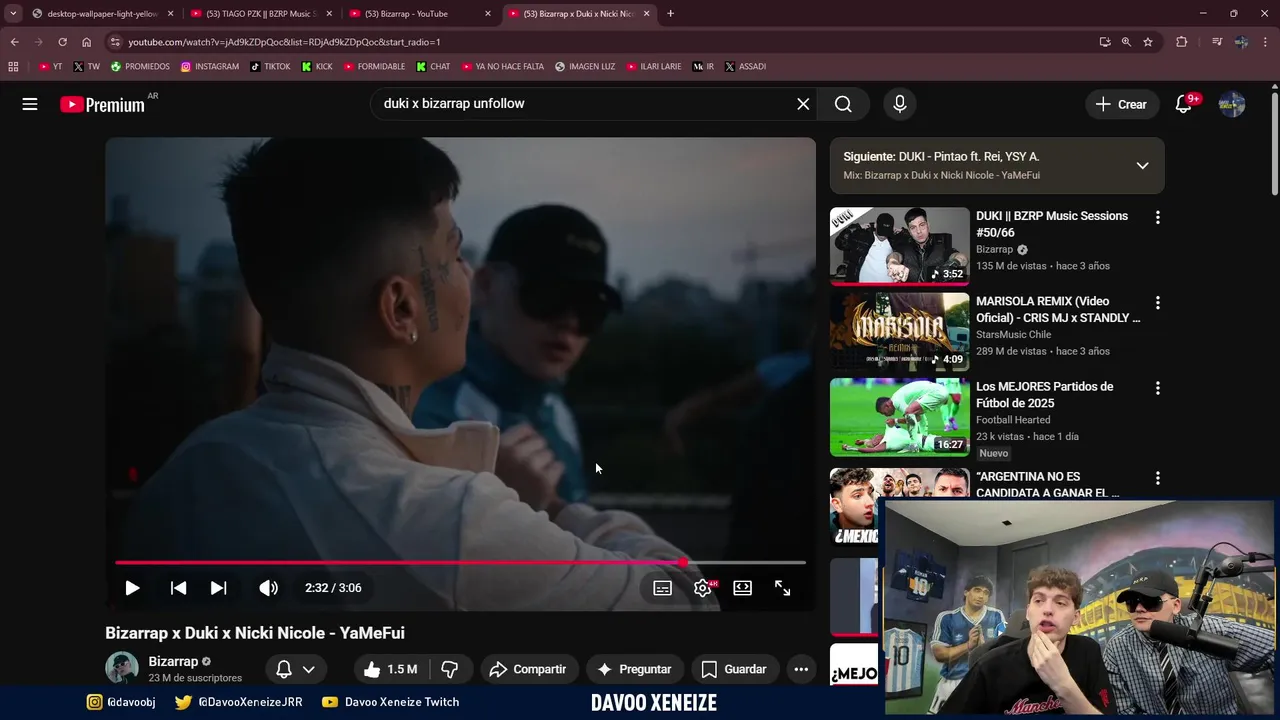Open the PROMIEDOS bookmark
The height and width of the screenshot is (720, 1280).
pos(140,67)
